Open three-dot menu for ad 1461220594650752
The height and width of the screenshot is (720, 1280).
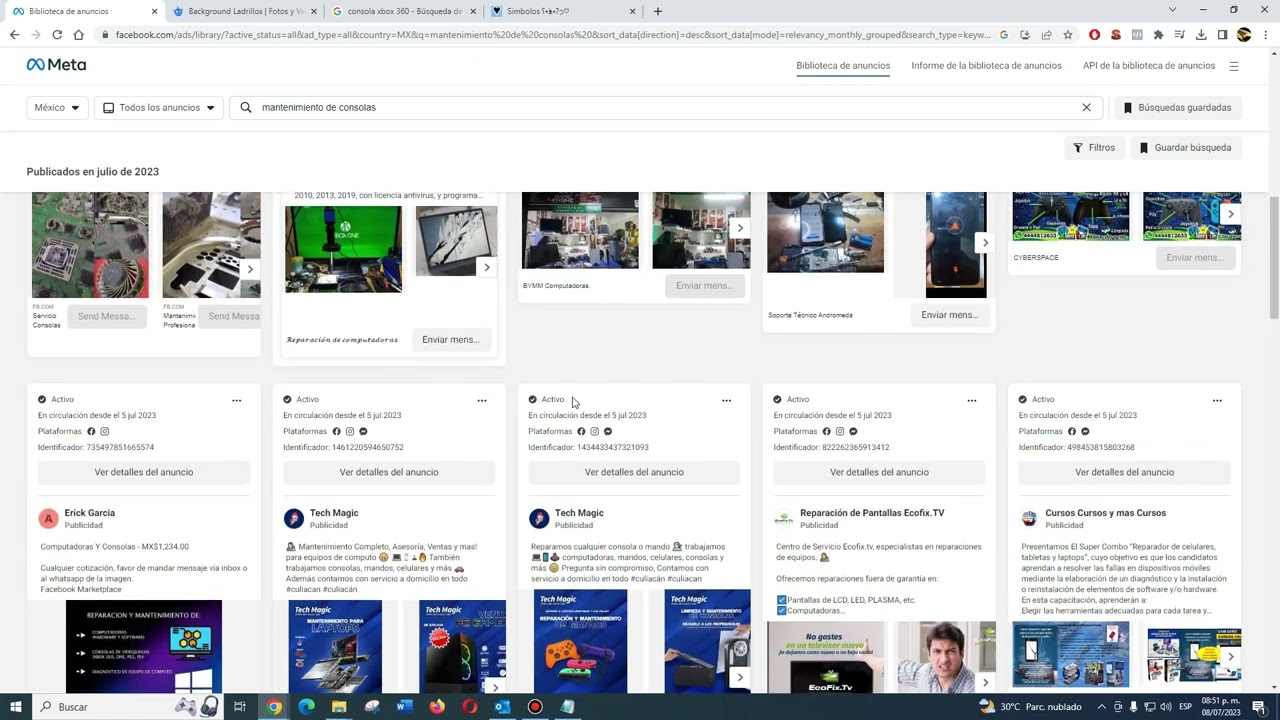482,400
